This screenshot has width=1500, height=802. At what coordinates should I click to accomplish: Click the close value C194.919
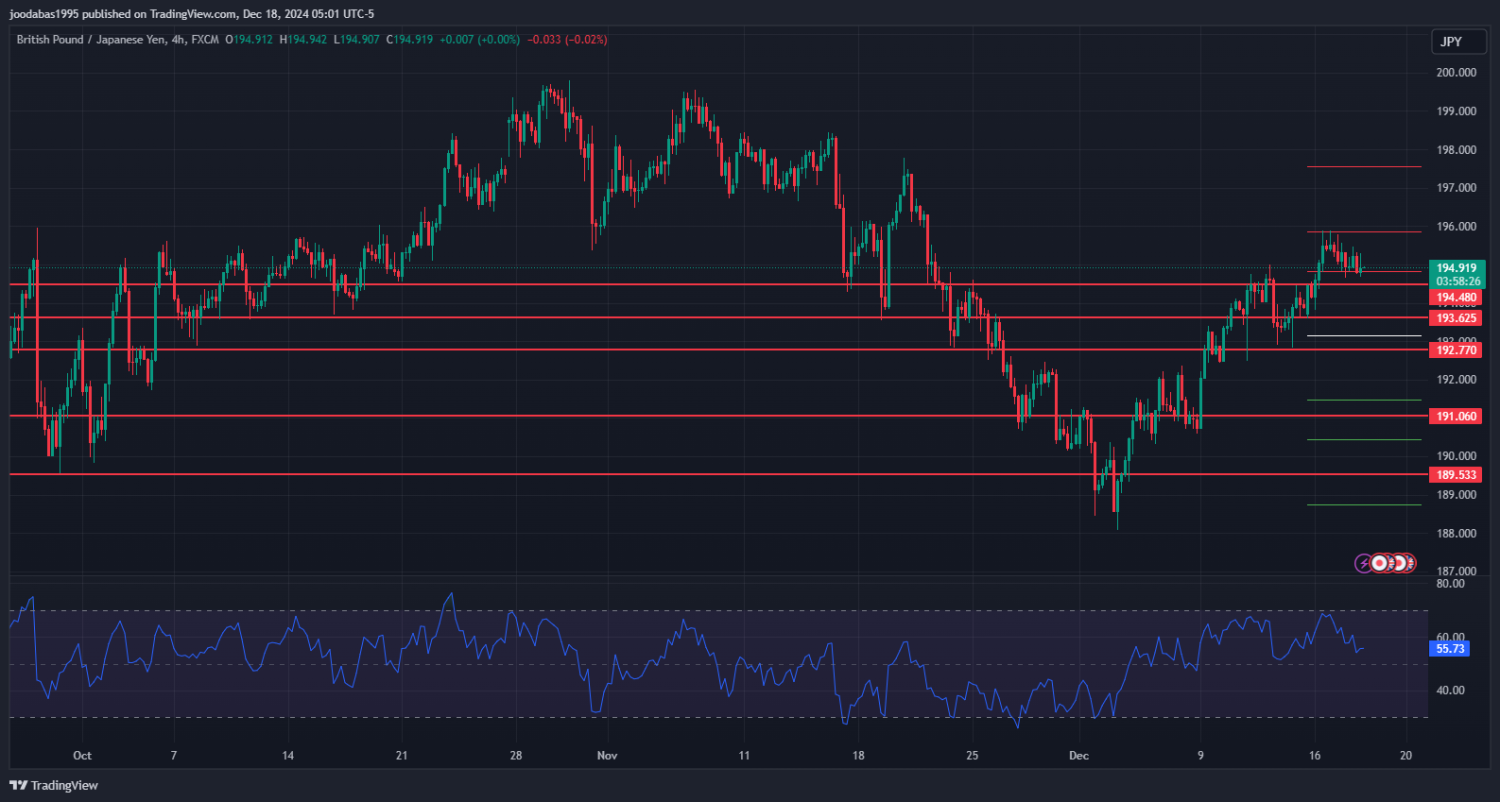[409, 40]
